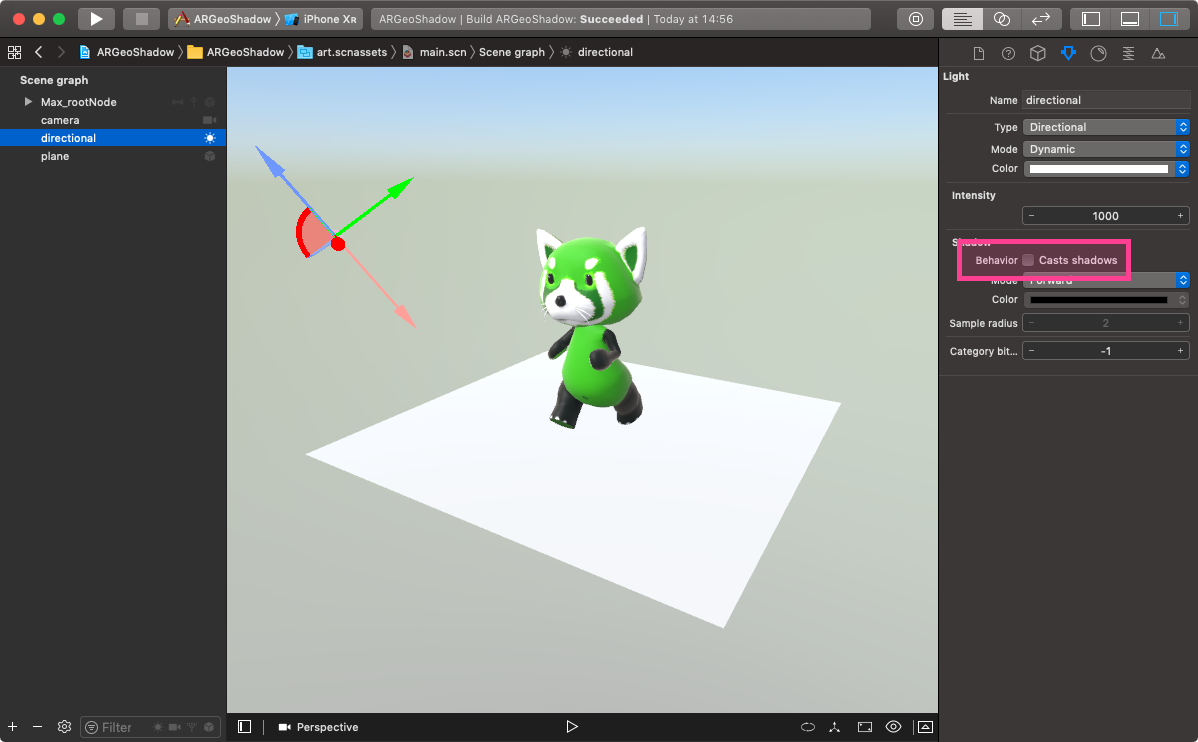This screenshot has width=1198, height=742.
Task: Open the Physics inspector tab
Action: point(1128,53)
